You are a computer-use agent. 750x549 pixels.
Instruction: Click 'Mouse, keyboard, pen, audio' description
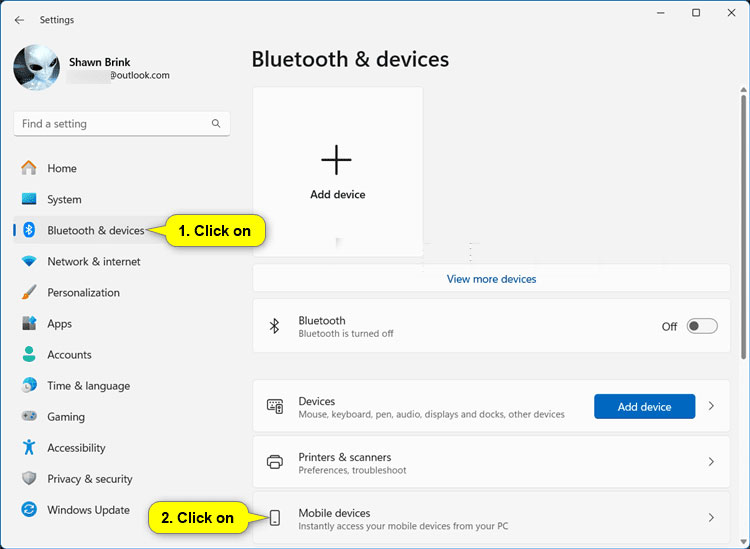[431, 414]
